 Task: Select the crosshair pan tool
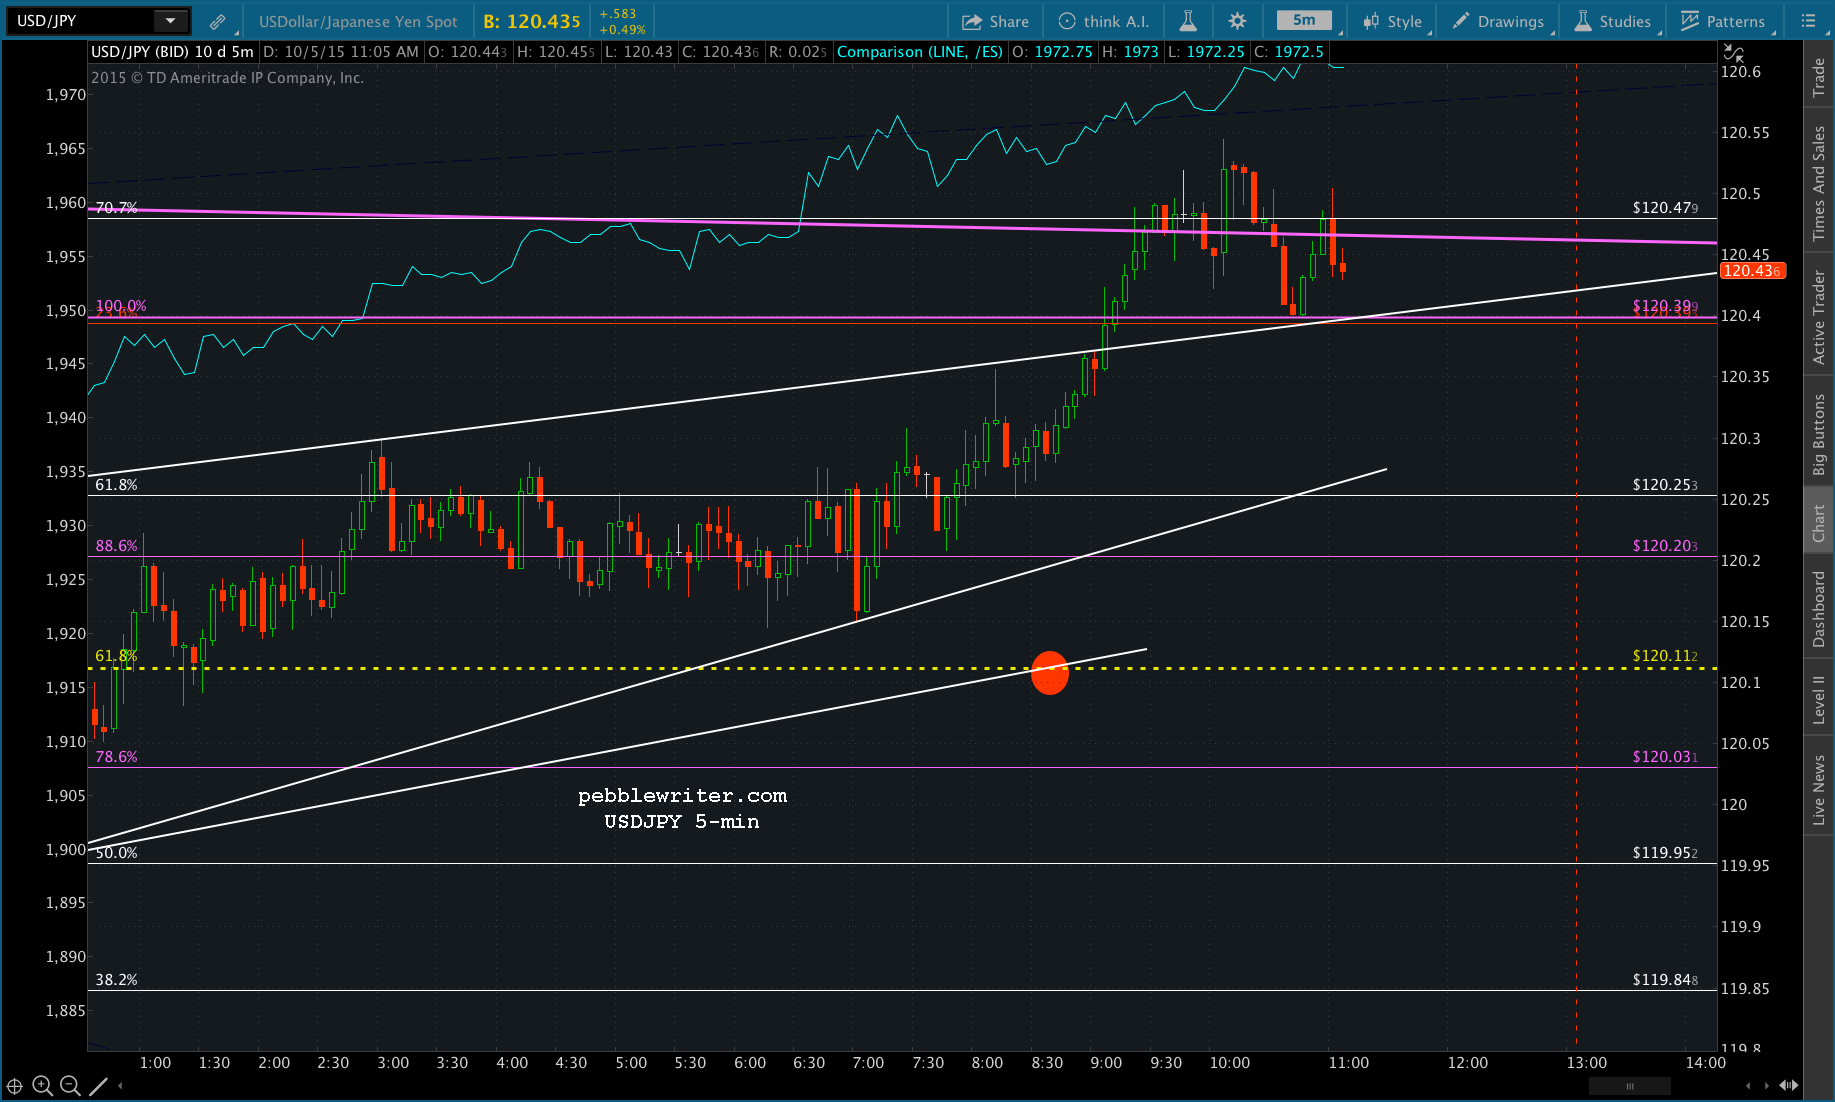tap(15, 1085)
